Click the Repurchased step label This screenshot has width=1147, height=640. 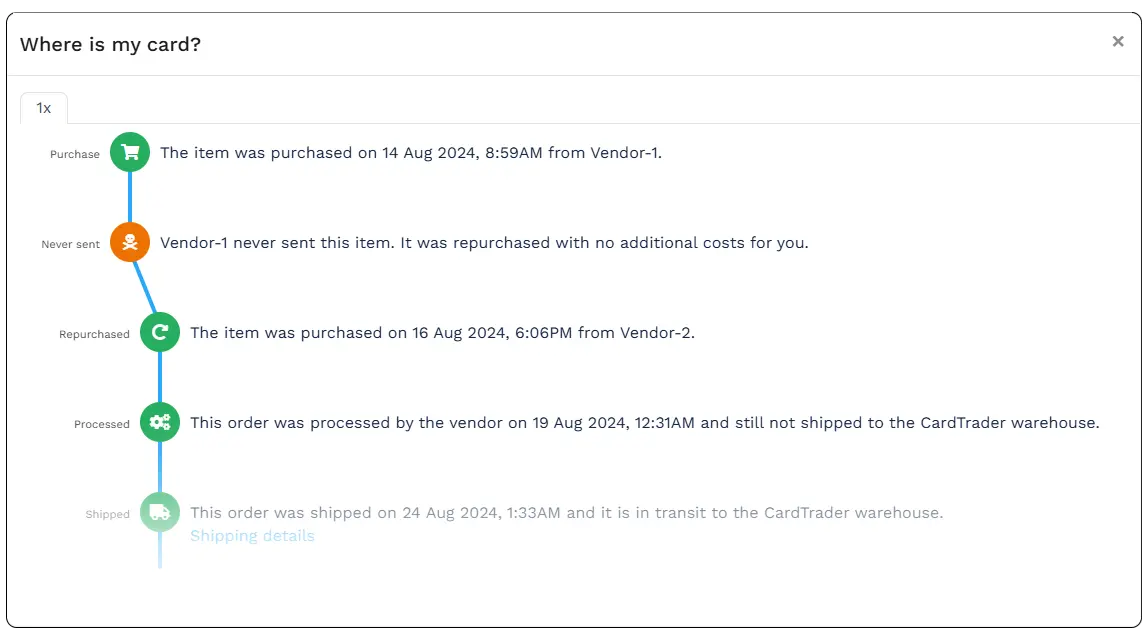pyautogui.click(x=94, y=334)
